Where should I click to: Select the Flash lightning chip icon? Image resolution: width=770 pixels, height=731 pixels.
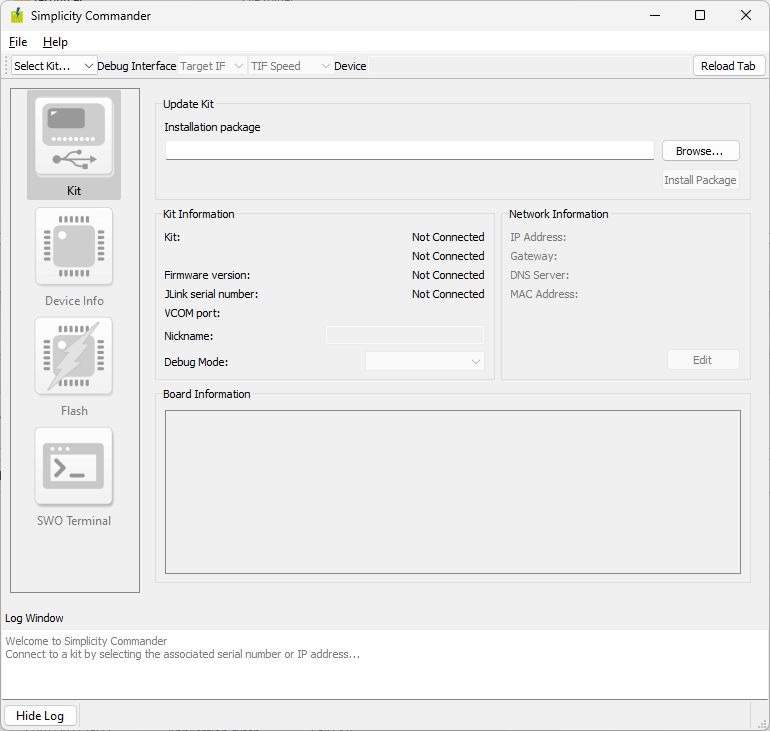click(74, 356)
